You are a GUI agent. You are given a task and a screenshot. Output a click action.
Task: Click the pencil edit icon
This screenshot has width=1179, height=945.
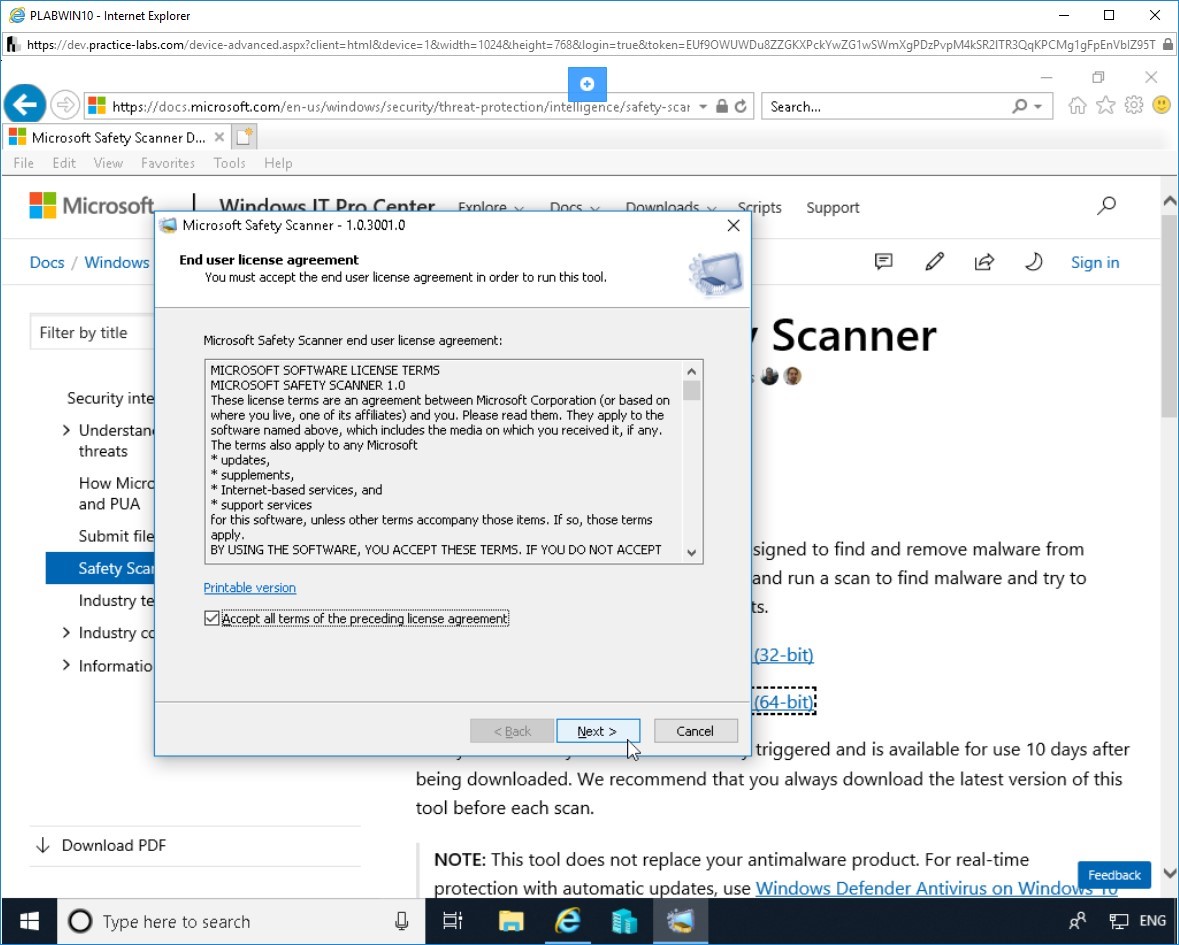click(935, 262)
